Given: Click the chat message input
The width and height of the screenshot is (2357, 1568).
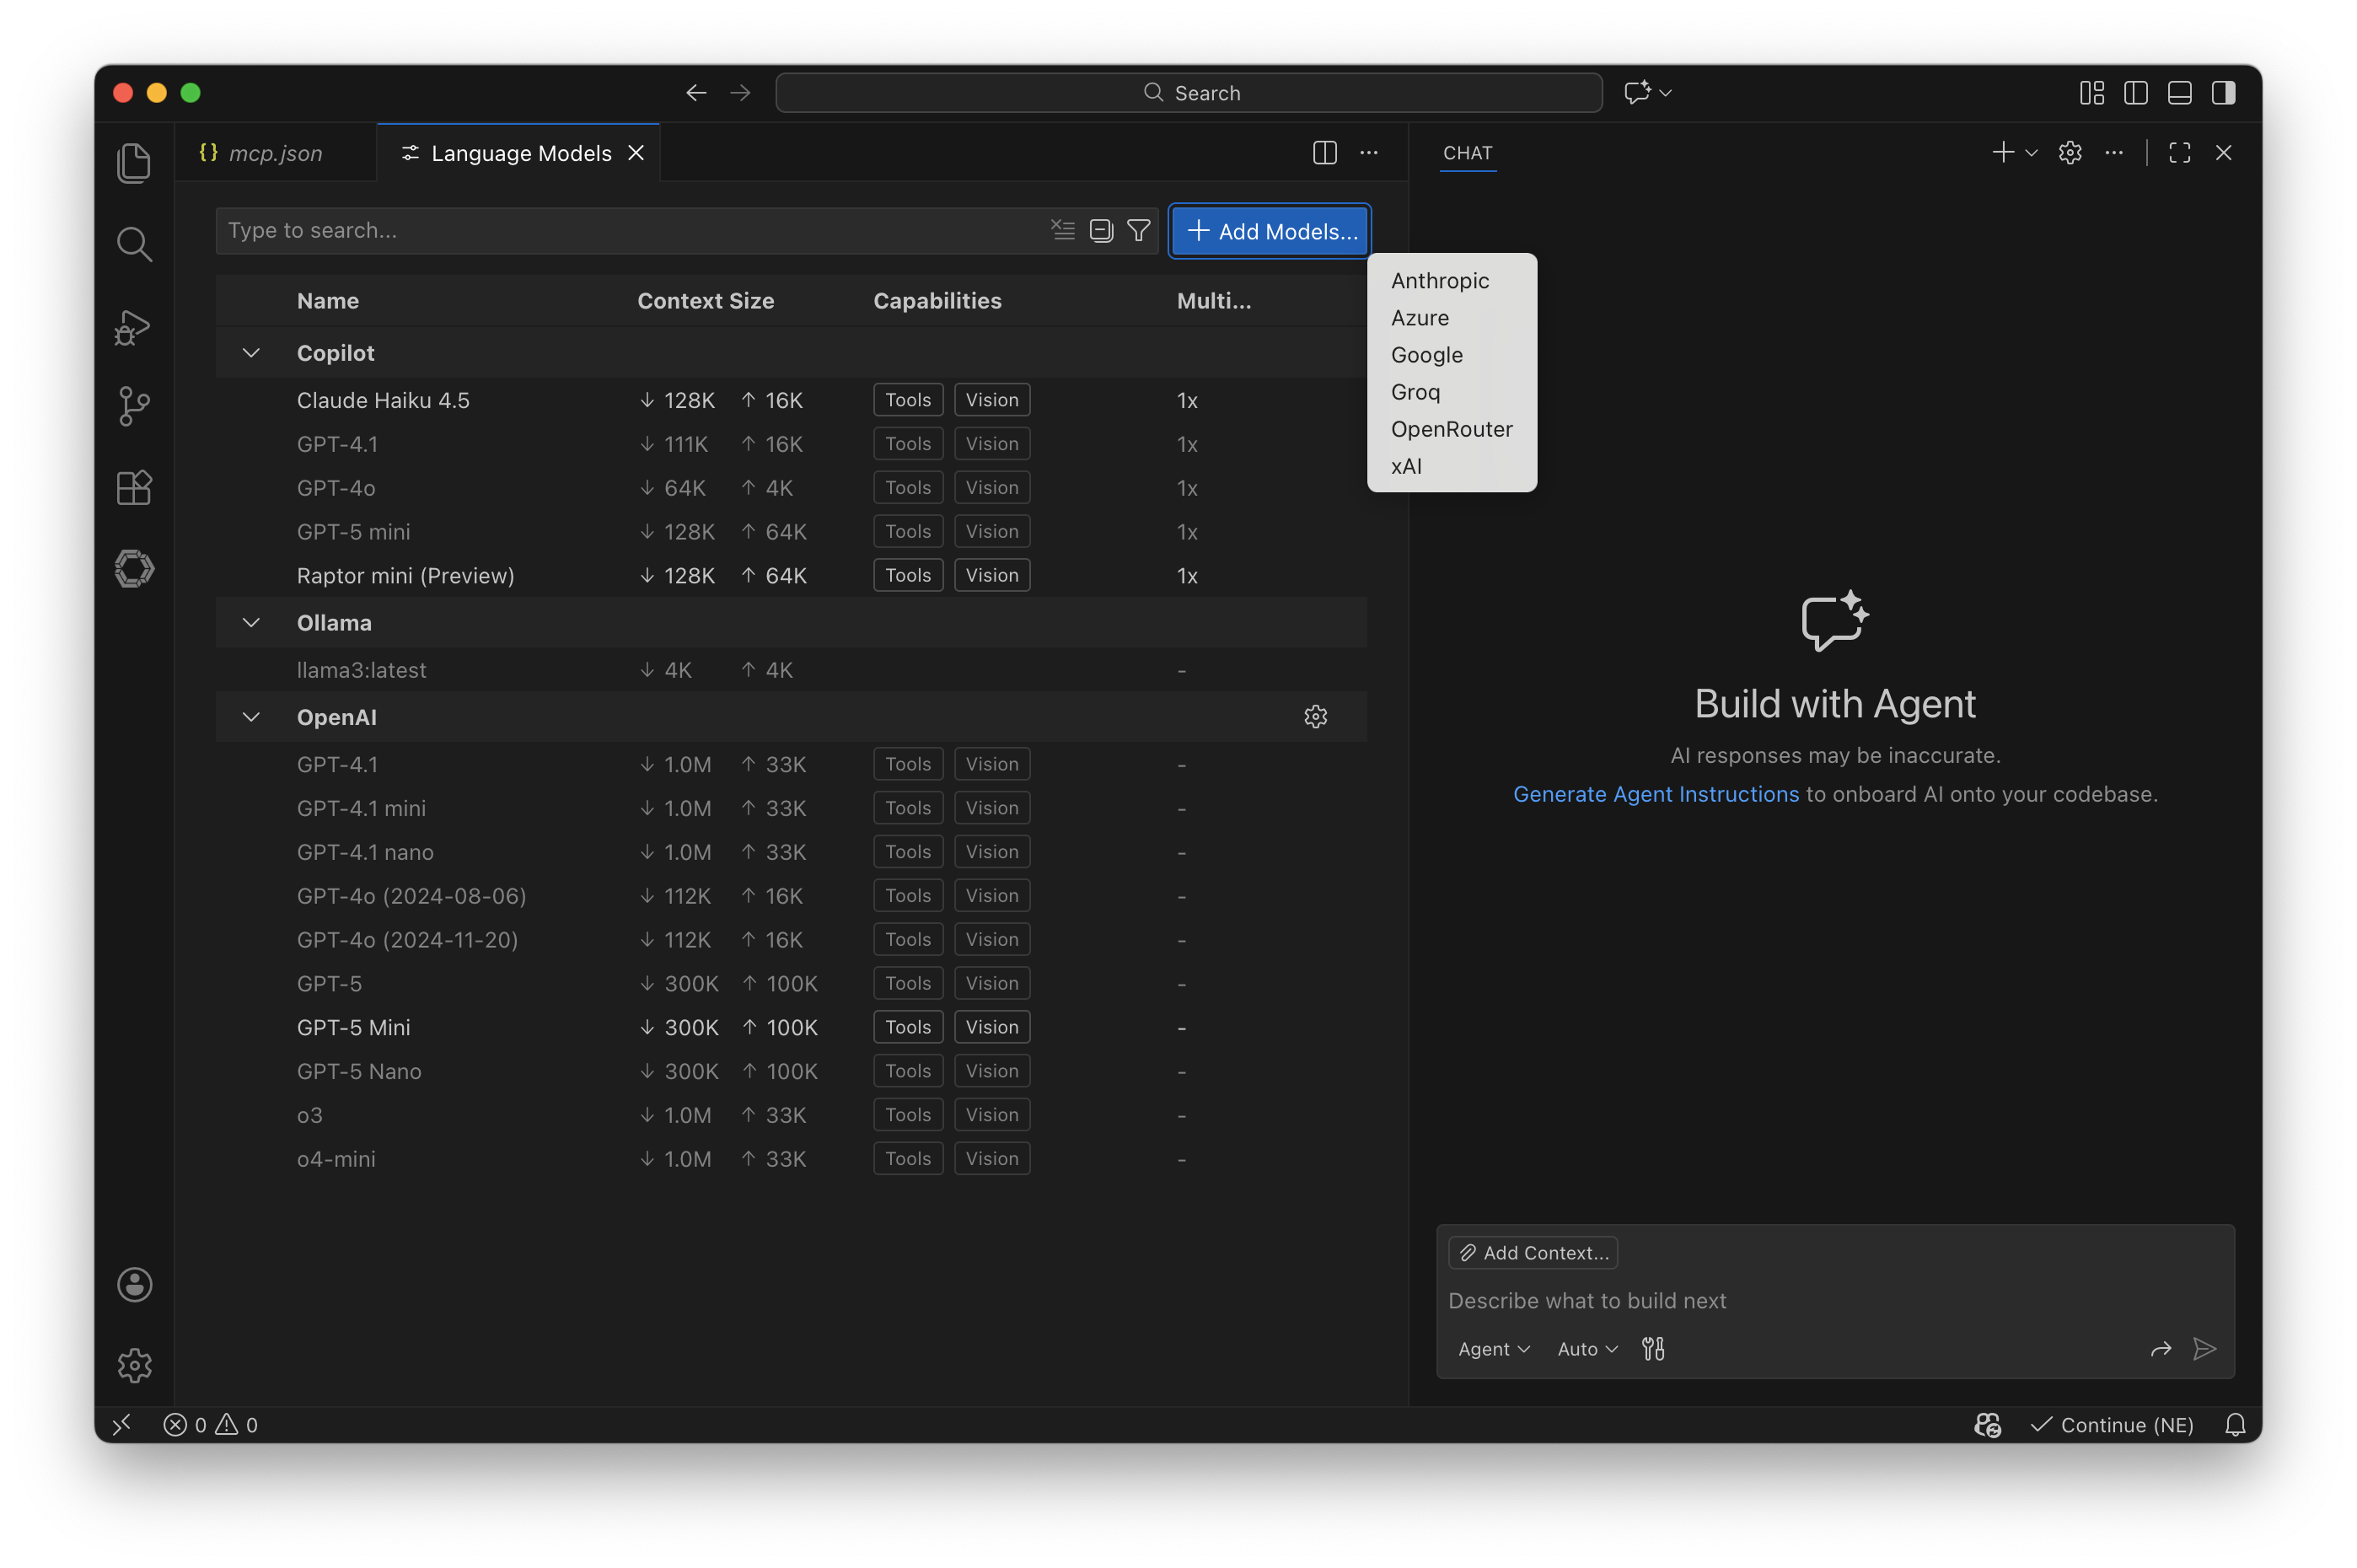Looking at the screenshot, I should coord(1835,1301).
